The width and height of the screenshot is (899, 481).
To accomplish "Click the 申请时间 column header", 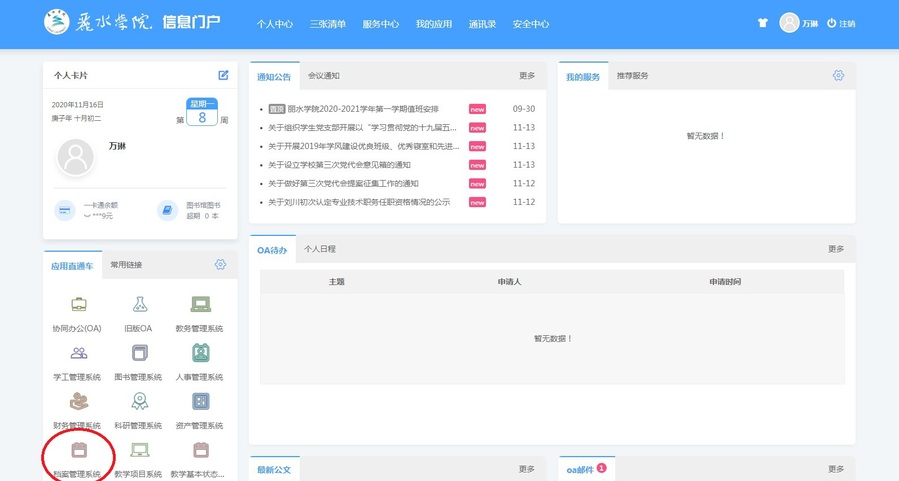I will (725, 281).
